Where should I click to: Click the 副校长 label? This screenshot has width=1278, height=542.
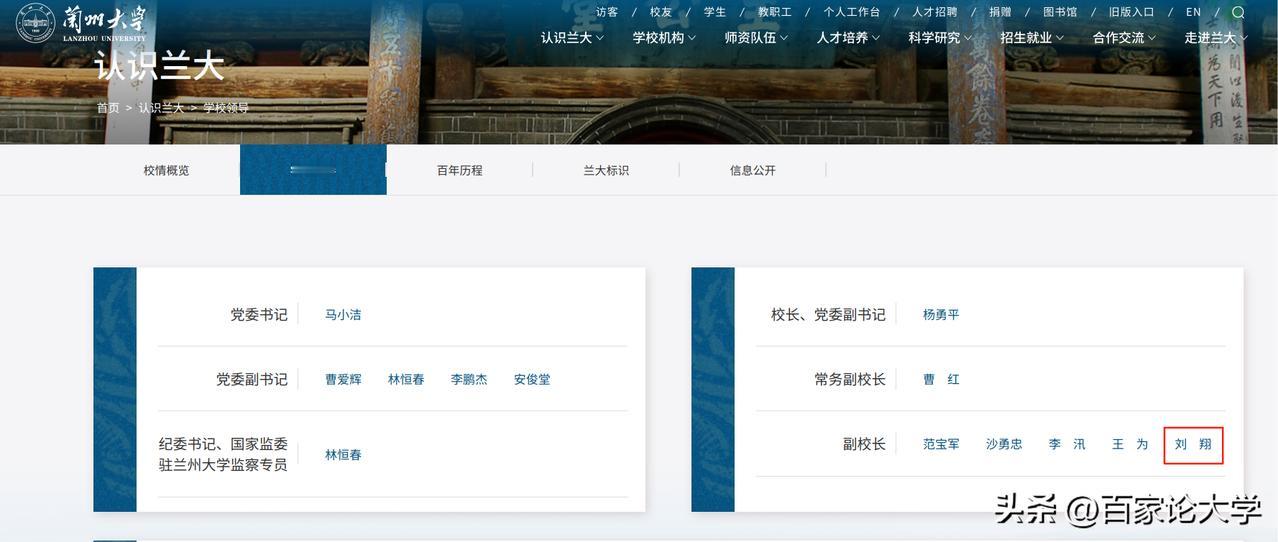coord(864,444)
